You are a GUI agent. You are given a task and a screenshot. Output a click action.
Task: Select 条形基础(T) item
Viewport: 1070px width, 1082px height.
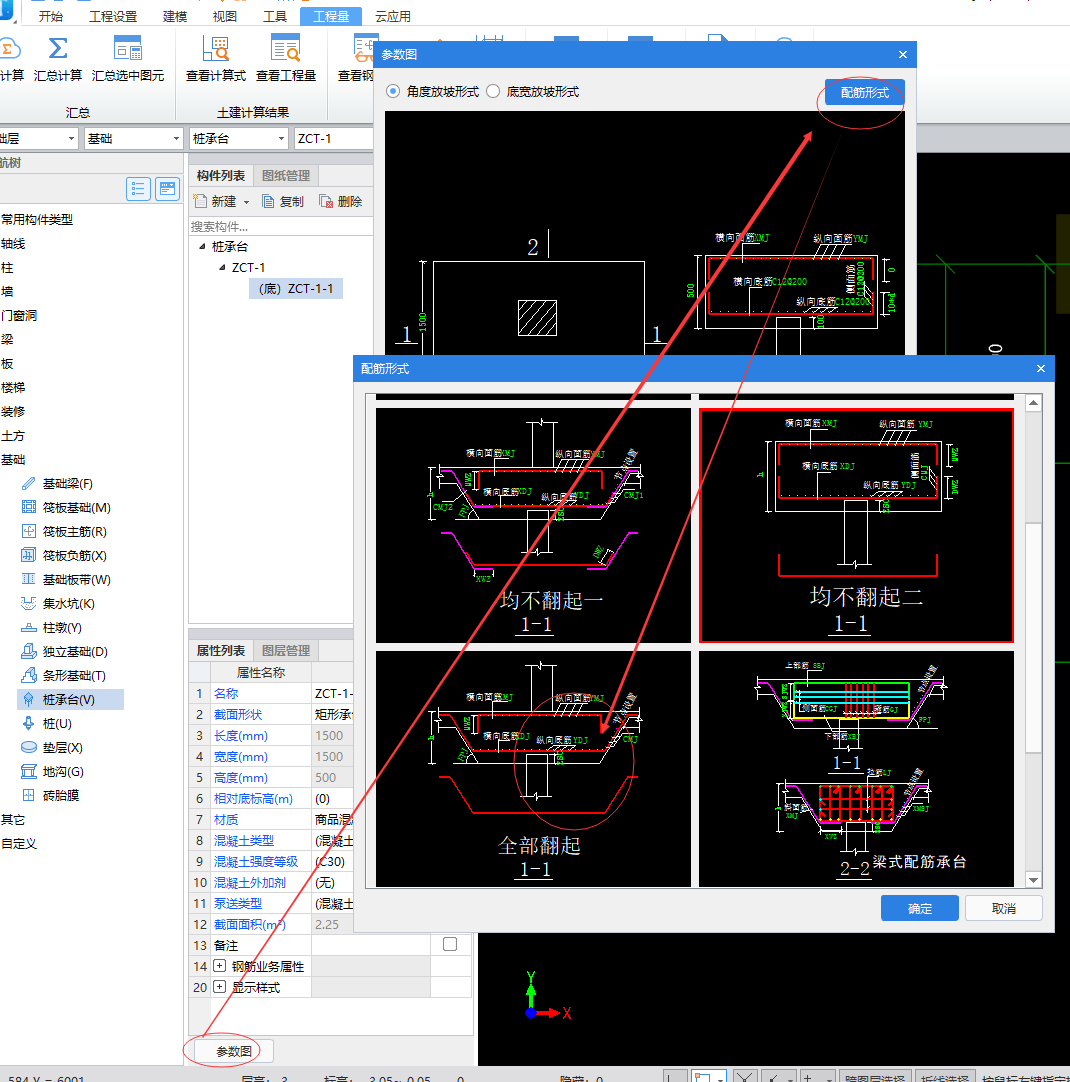point(74,676)
